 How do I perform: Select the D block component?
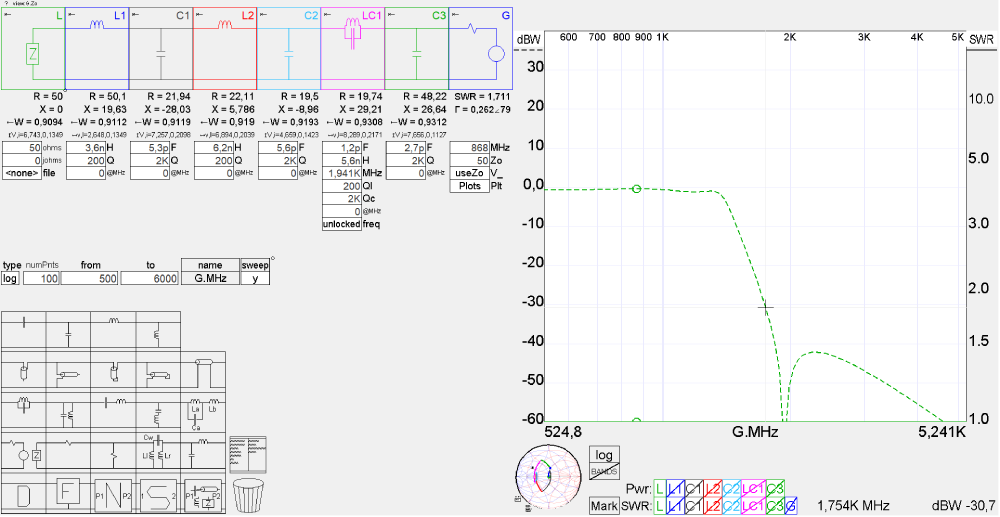(24, 494)
